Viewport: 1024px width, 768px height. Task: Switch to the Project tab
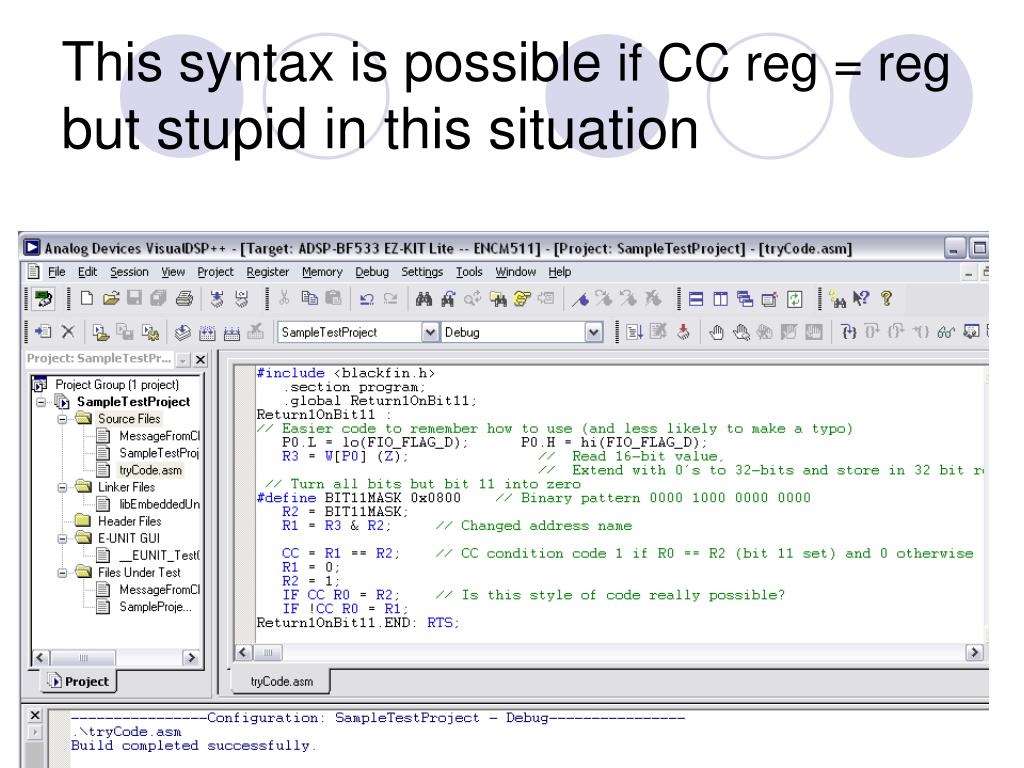(79, 682)
